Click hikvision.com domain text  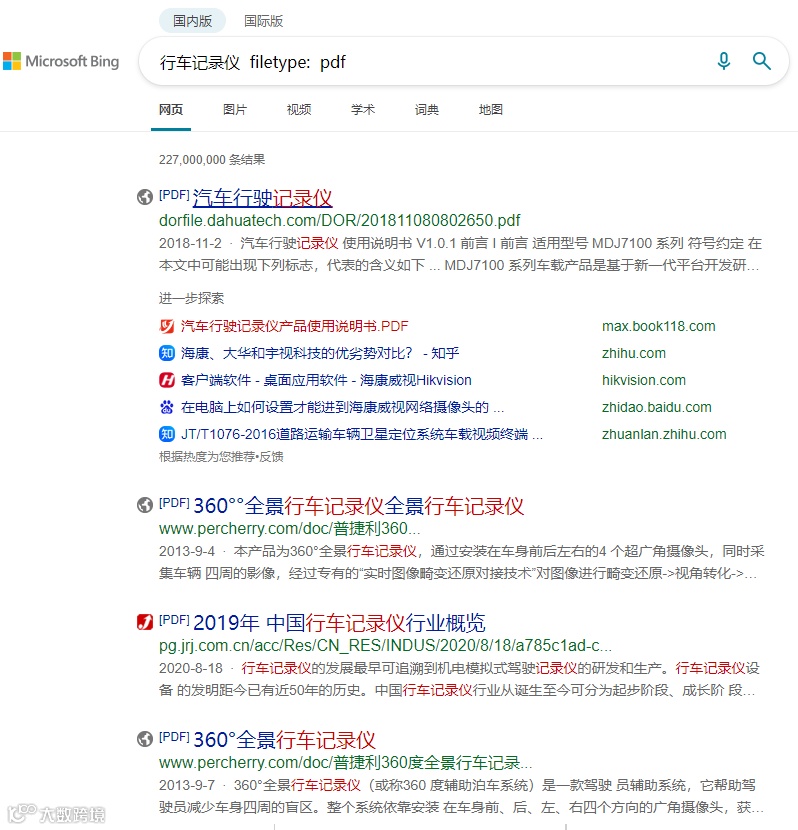point(644,380)
